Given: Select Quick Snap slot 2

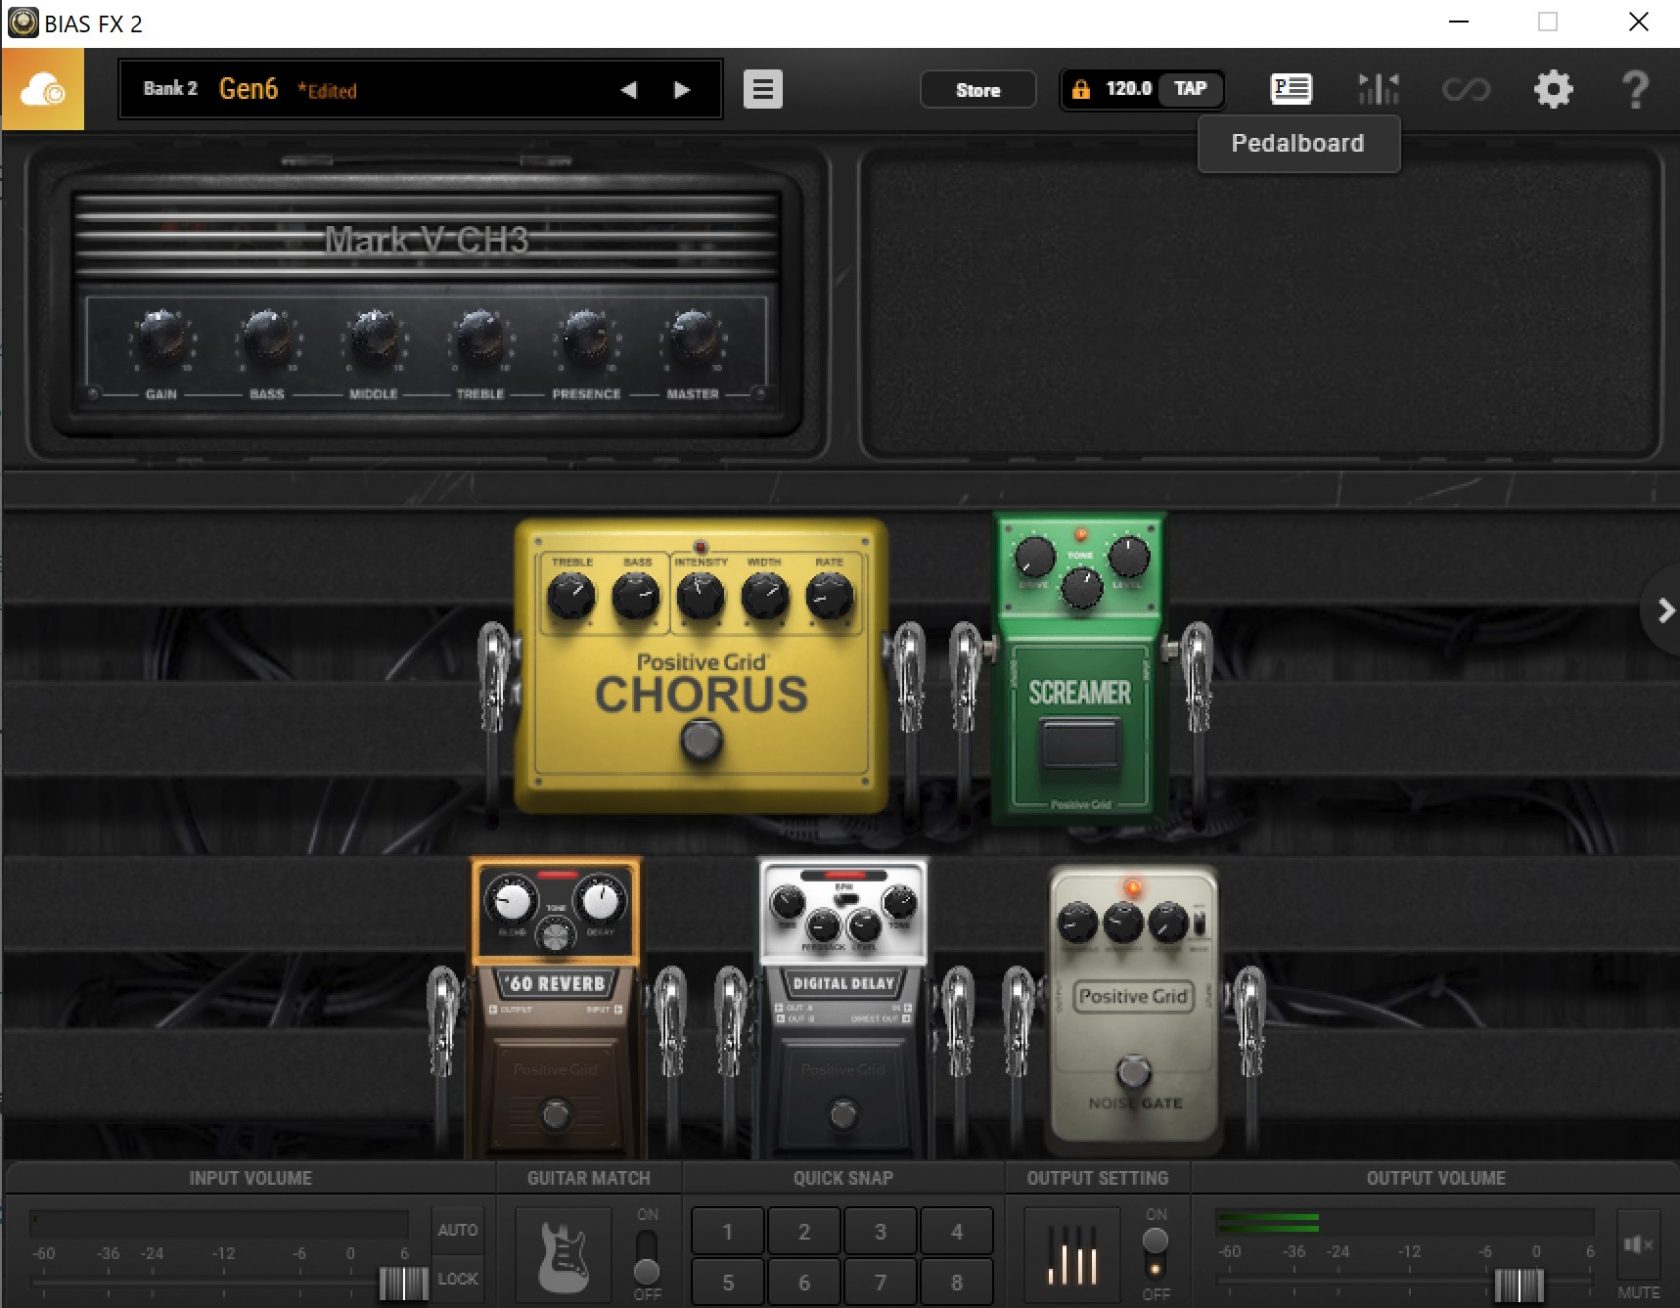Looking at the screenshot, I should 804,1232.
